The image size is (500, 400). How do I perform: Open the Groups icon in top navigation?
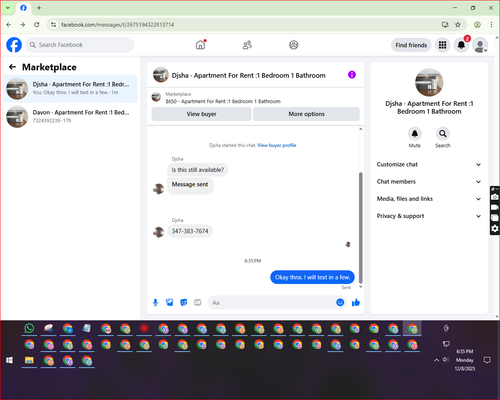[x=294, y=45]
